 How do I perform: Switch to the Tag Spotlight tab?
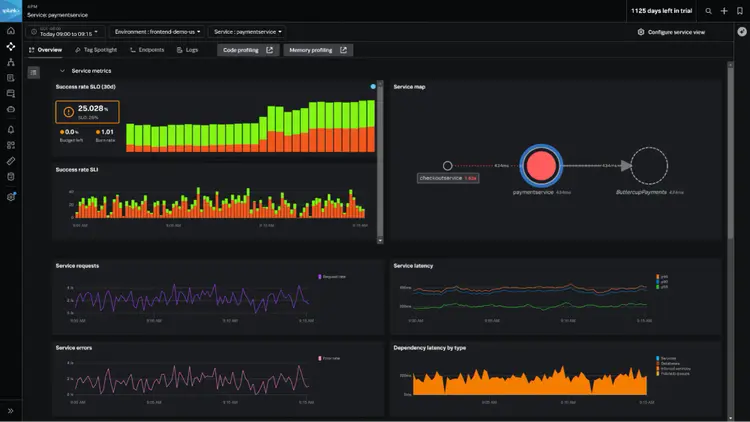pos(97,50)
